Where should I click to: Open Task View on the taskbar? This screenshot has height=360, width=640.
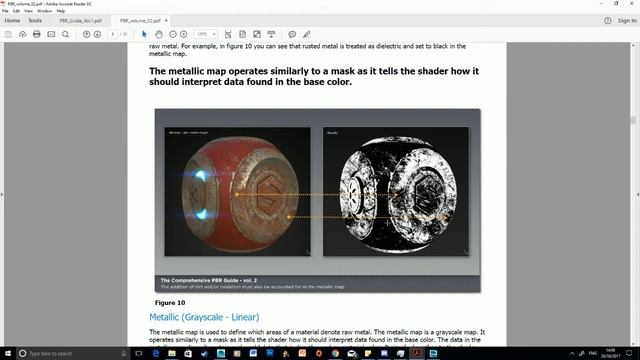[x=139, y=353]
